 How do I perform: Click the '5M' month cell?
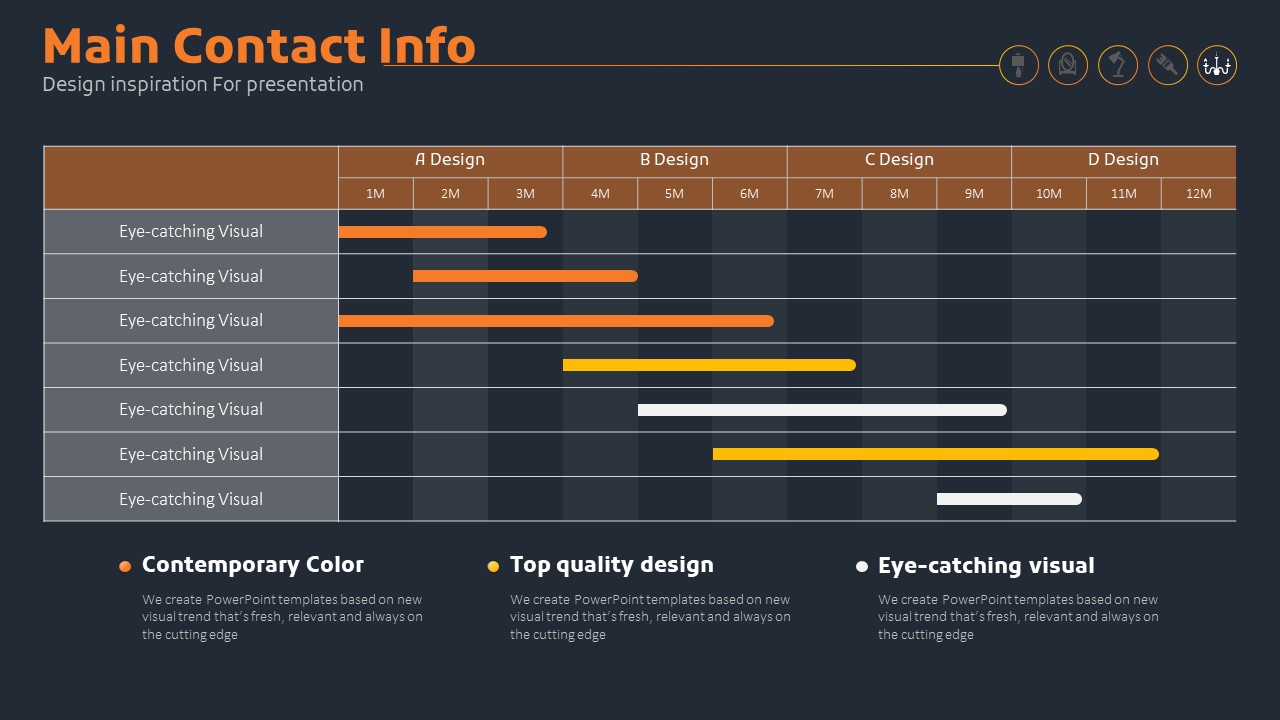675,193
